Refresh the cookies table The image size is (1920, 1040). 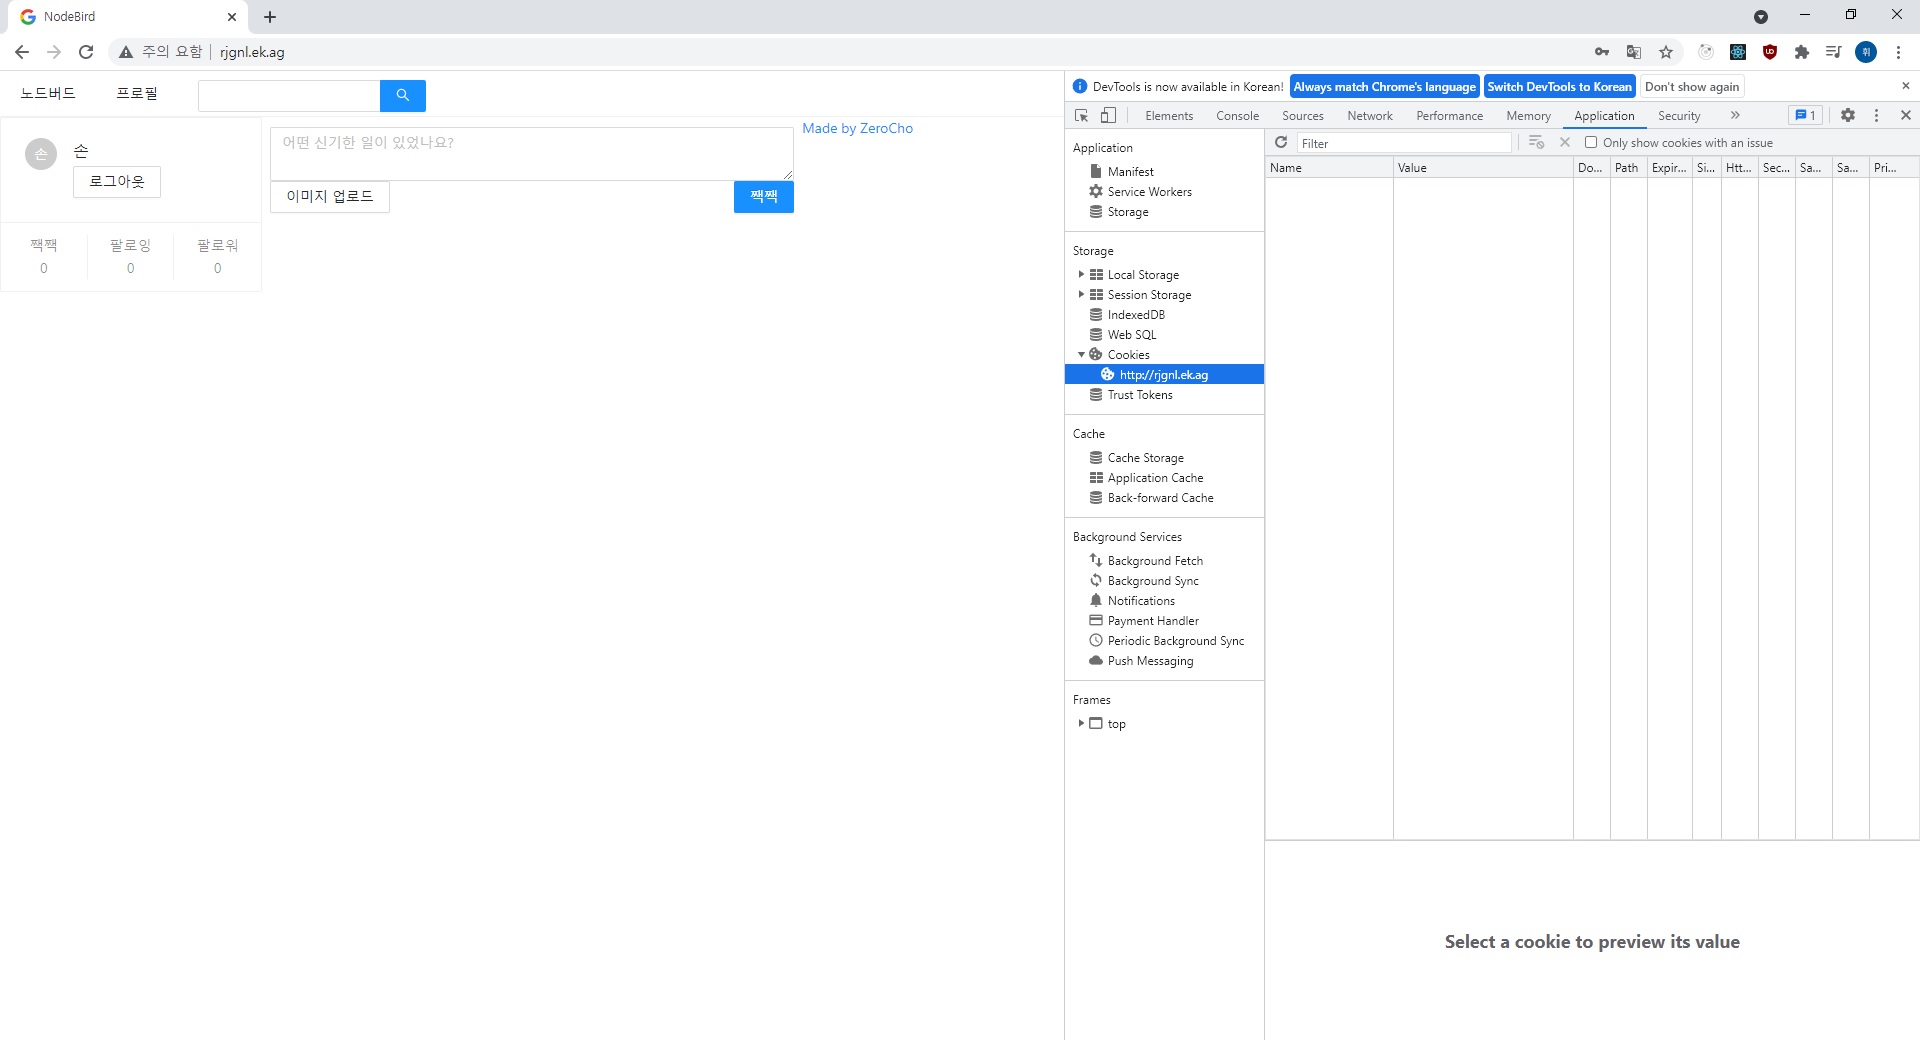click(x=1281, y=143)
